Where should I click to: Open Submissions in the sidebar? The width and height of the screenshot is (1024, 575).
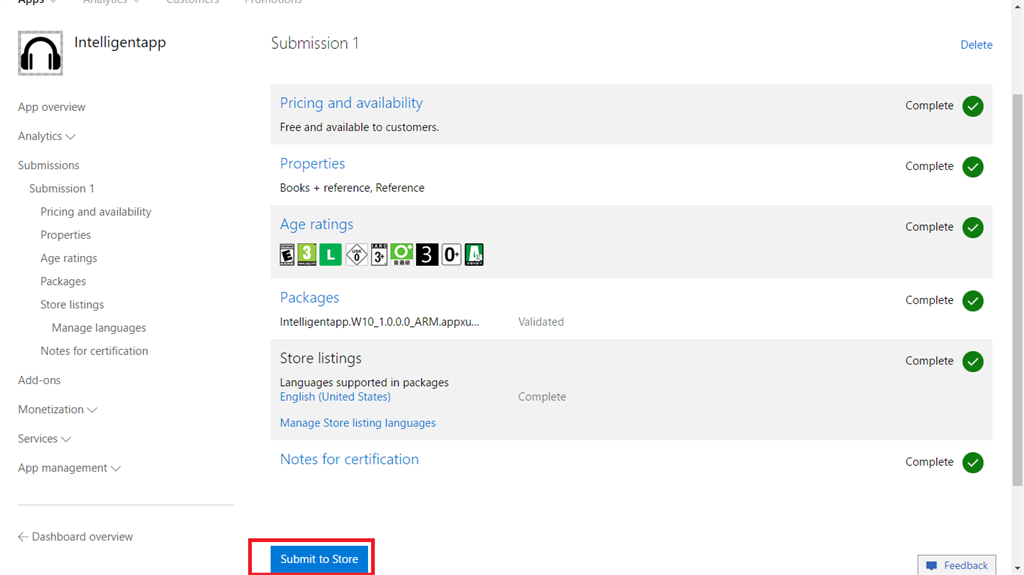48,165
